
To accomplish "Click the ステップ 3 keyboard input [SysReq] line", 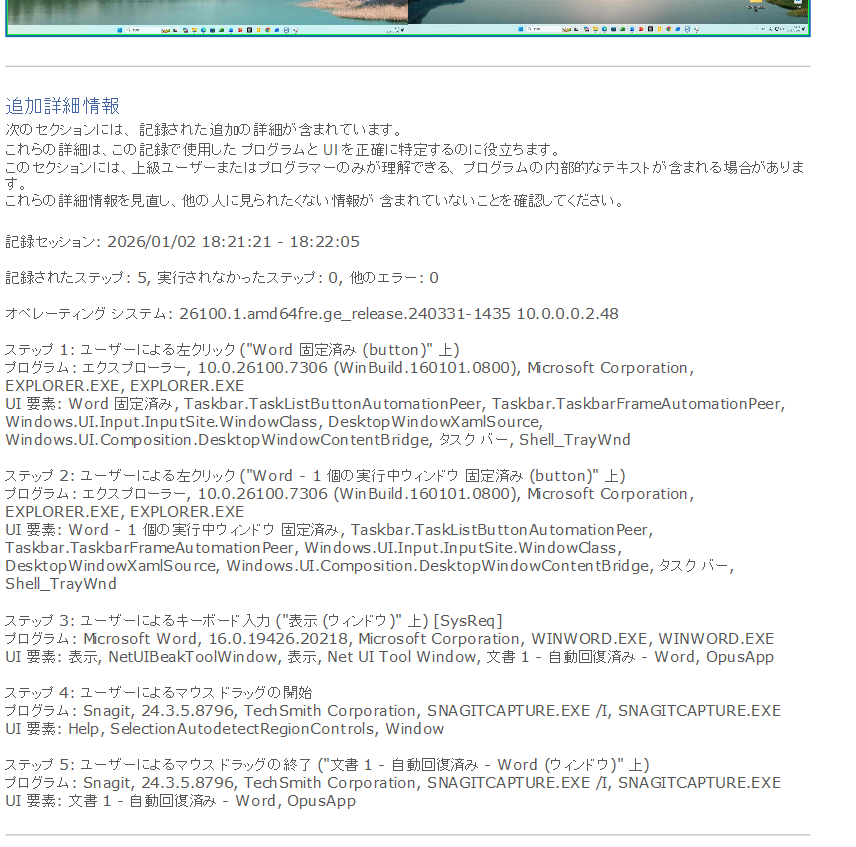I will click(253, 621).
